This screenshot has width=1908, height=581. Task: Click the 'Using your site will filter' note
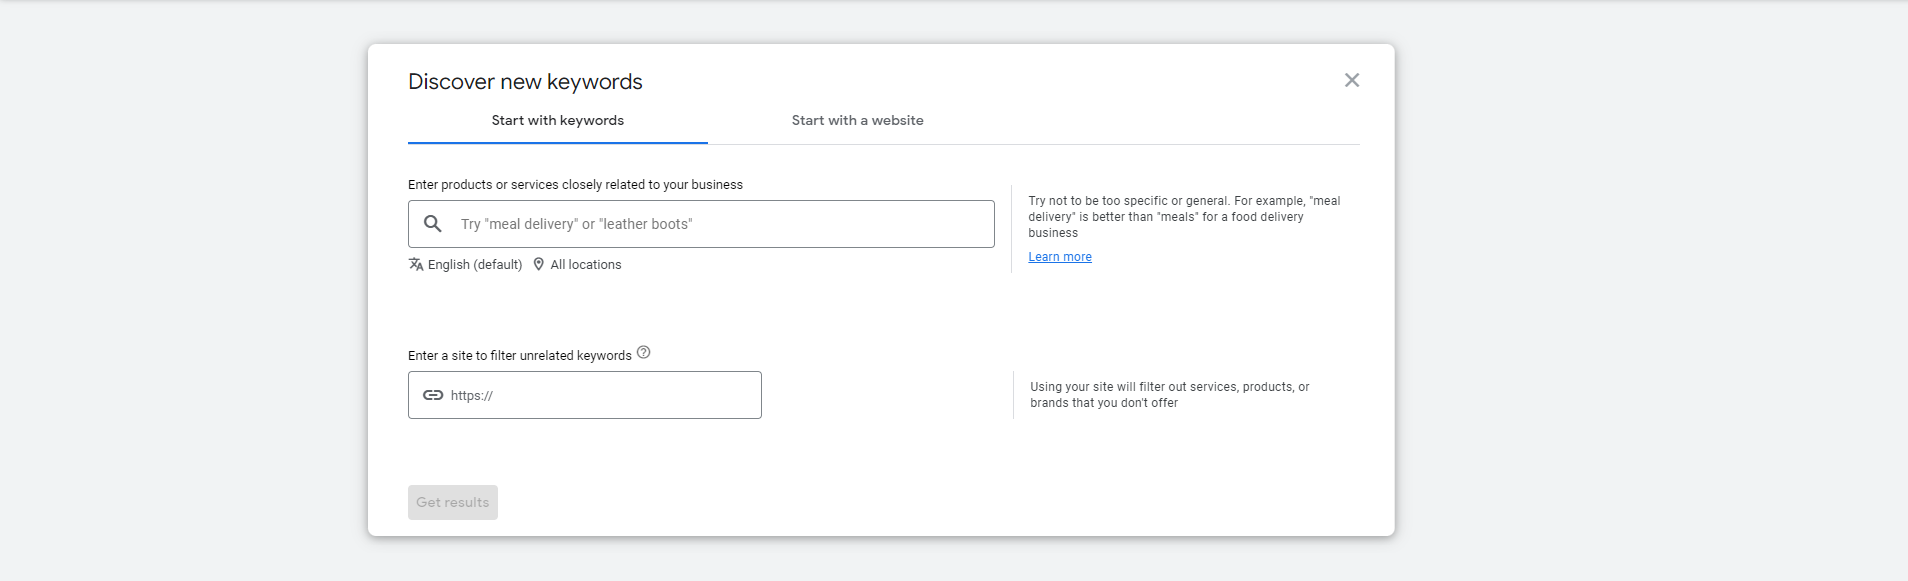pos(1170,395)
